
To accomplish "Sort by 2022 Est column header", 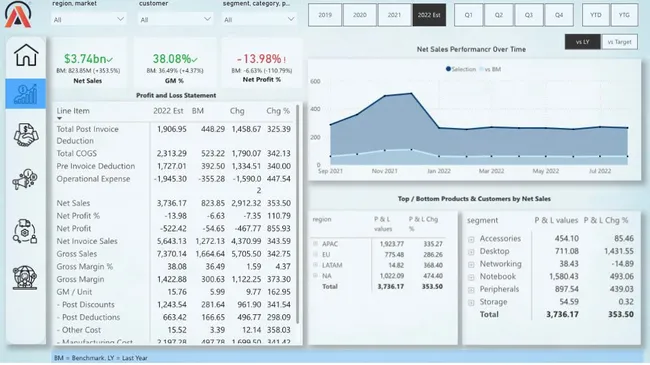I will pyautogui.click(x=168, y=111).
